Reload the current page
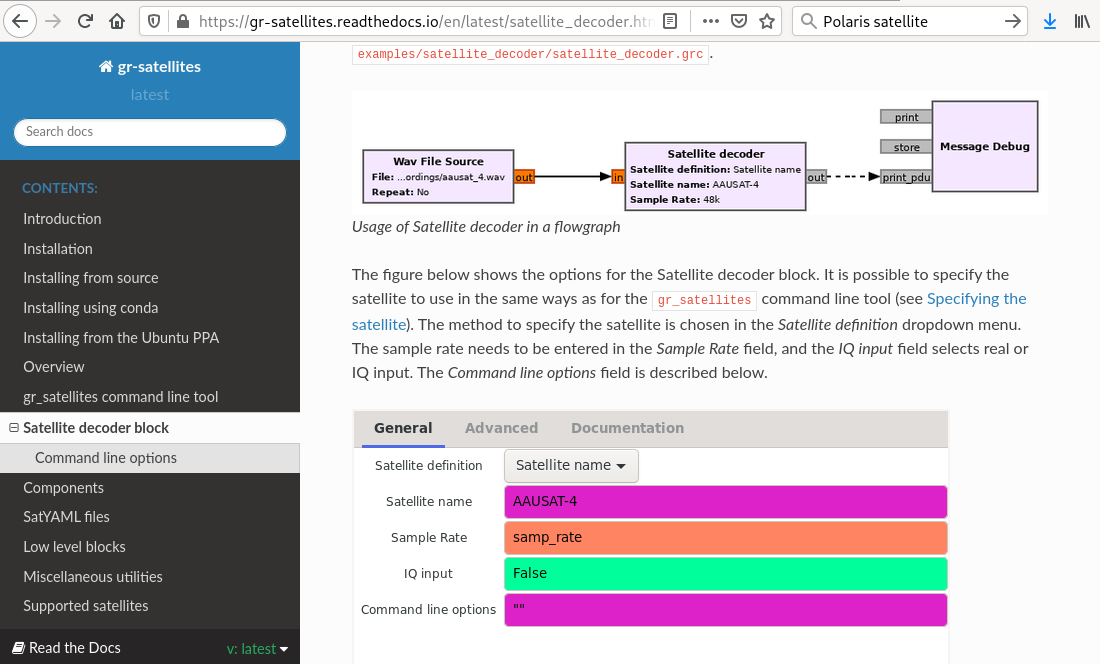Screen dimensions: 1100x664 (85, 22)
